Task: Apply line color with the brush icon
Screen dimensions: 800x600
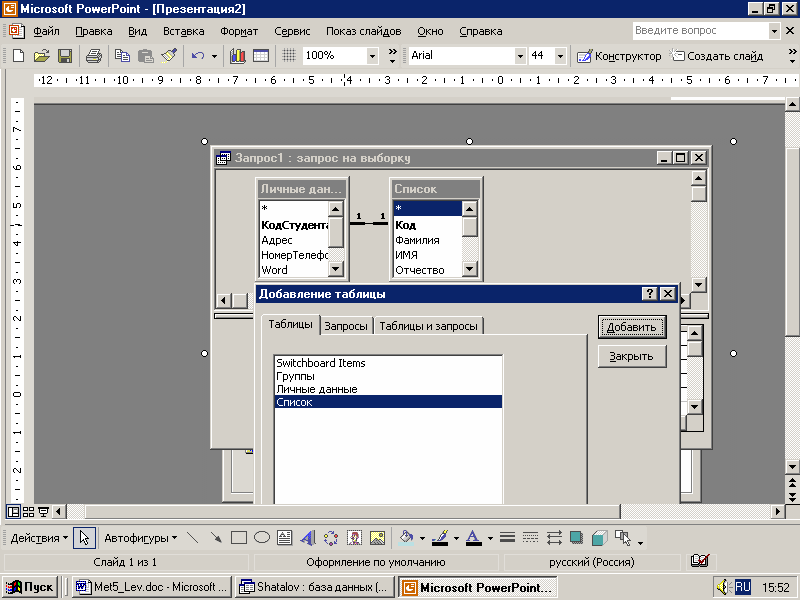Action: pyautogui.click(x=440, y=538)
